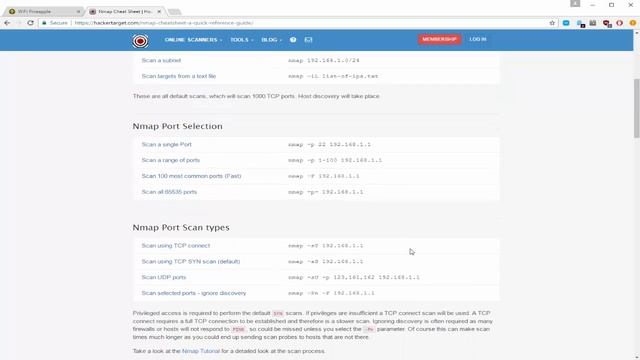640x360 pixels.
Task: Click the red circle Opera-style extension icon
Action: pyautogui.click(x=620, y=23)
